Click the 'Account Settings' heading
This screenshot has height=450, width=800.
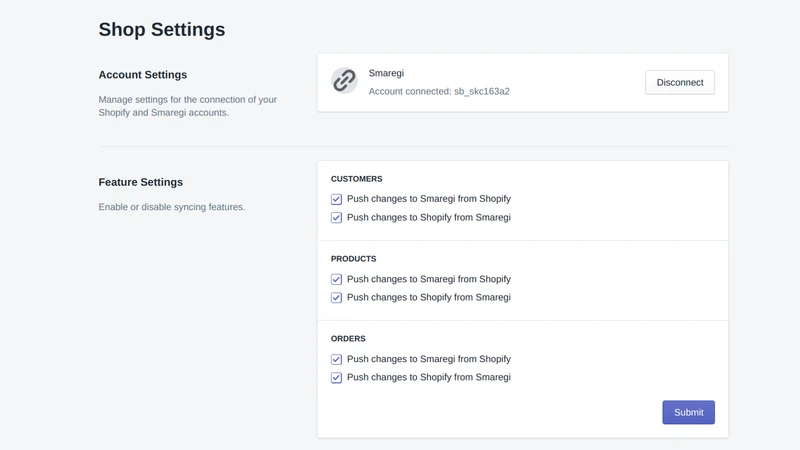[x=143, y=74]
